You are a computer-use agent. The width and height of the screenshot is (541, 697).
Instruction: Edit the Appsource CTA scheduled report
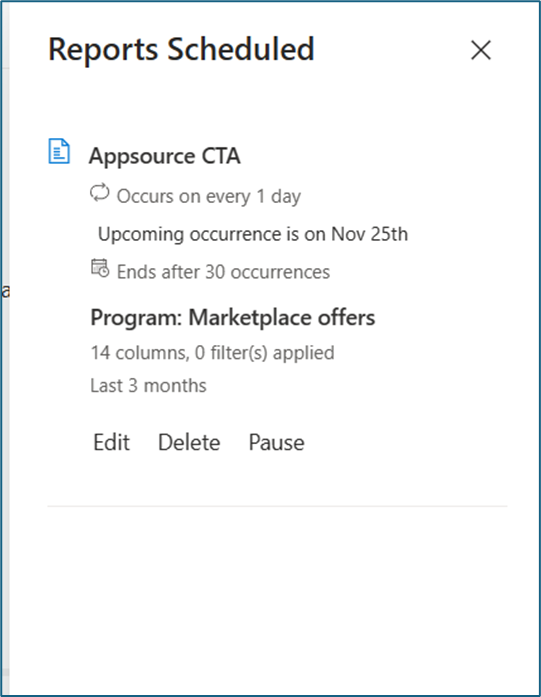click(111, 442)
